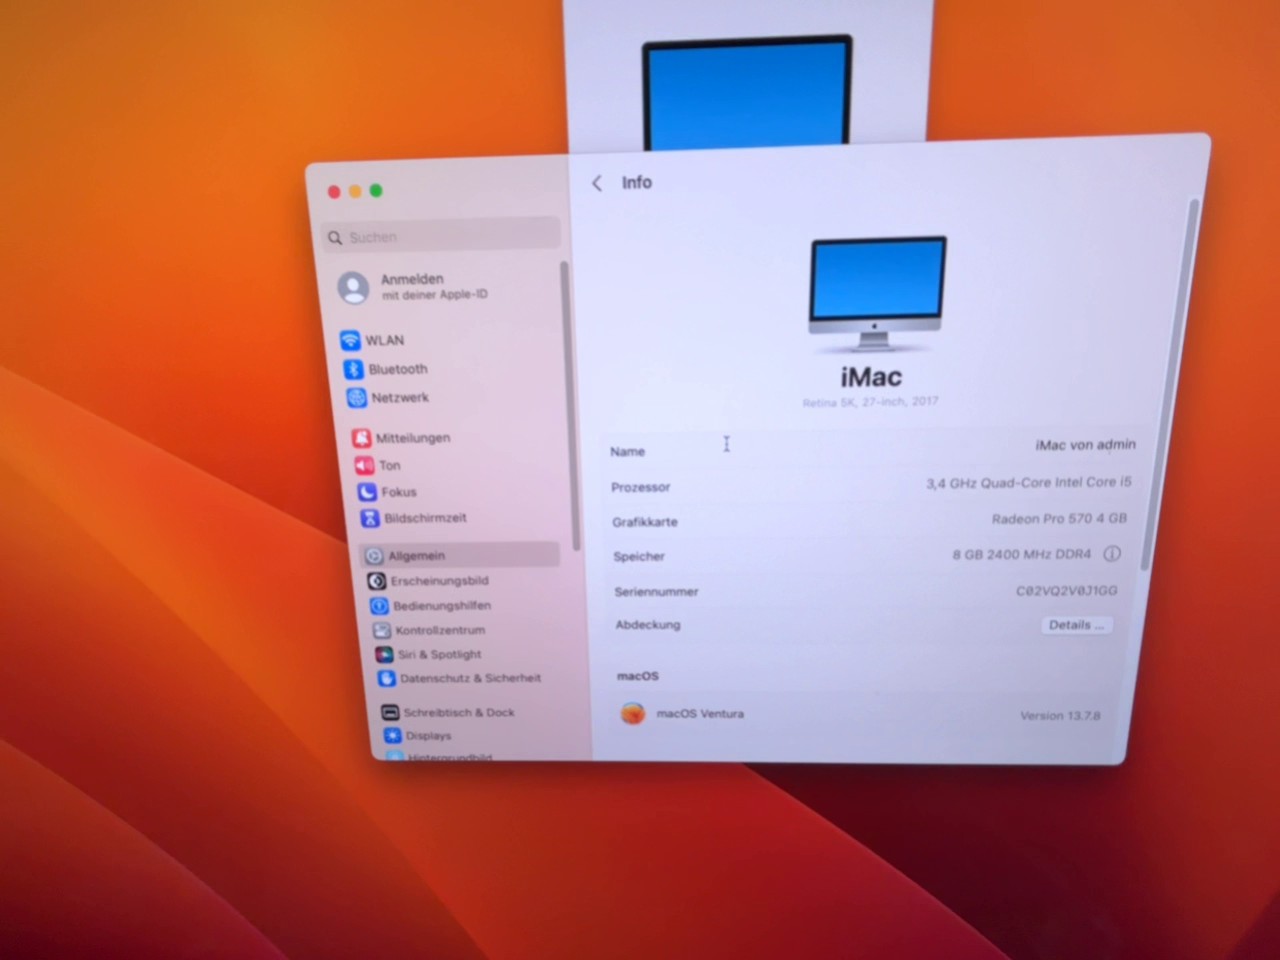Select Fokus in the sidebar

[x=399, y=492]
